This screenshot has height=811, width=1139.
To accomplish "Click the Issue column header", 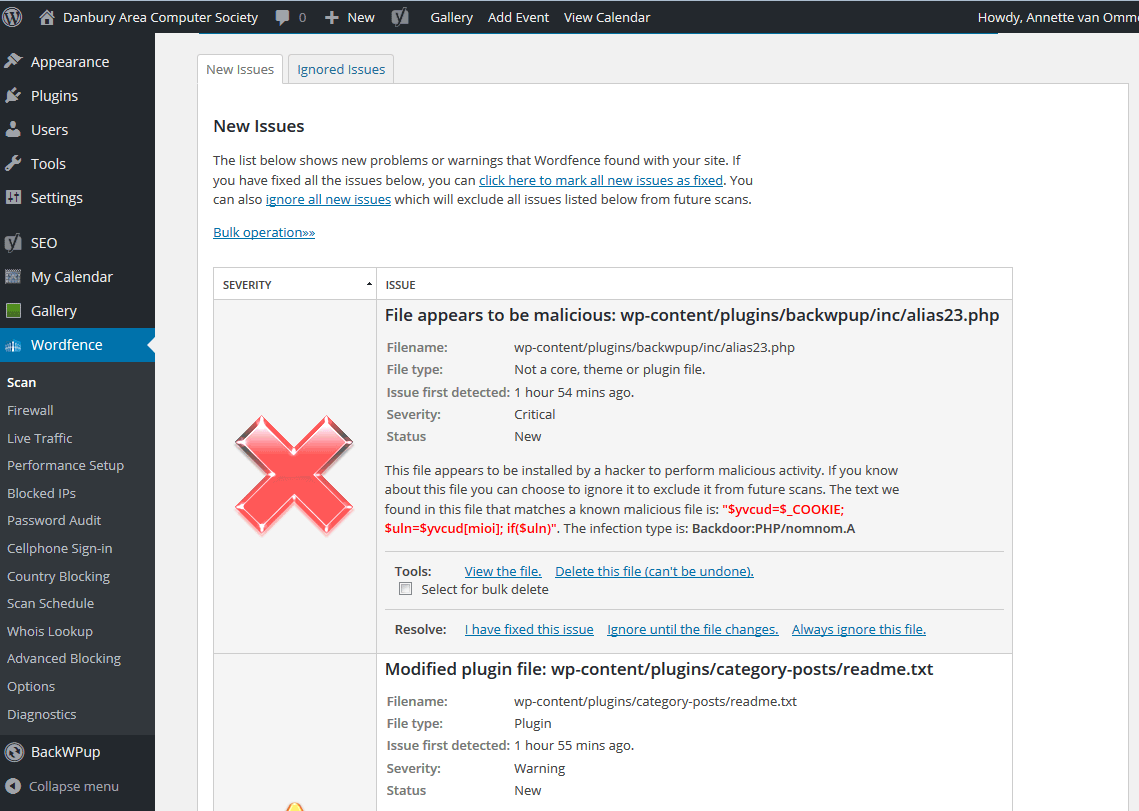I will click(400, 285).
